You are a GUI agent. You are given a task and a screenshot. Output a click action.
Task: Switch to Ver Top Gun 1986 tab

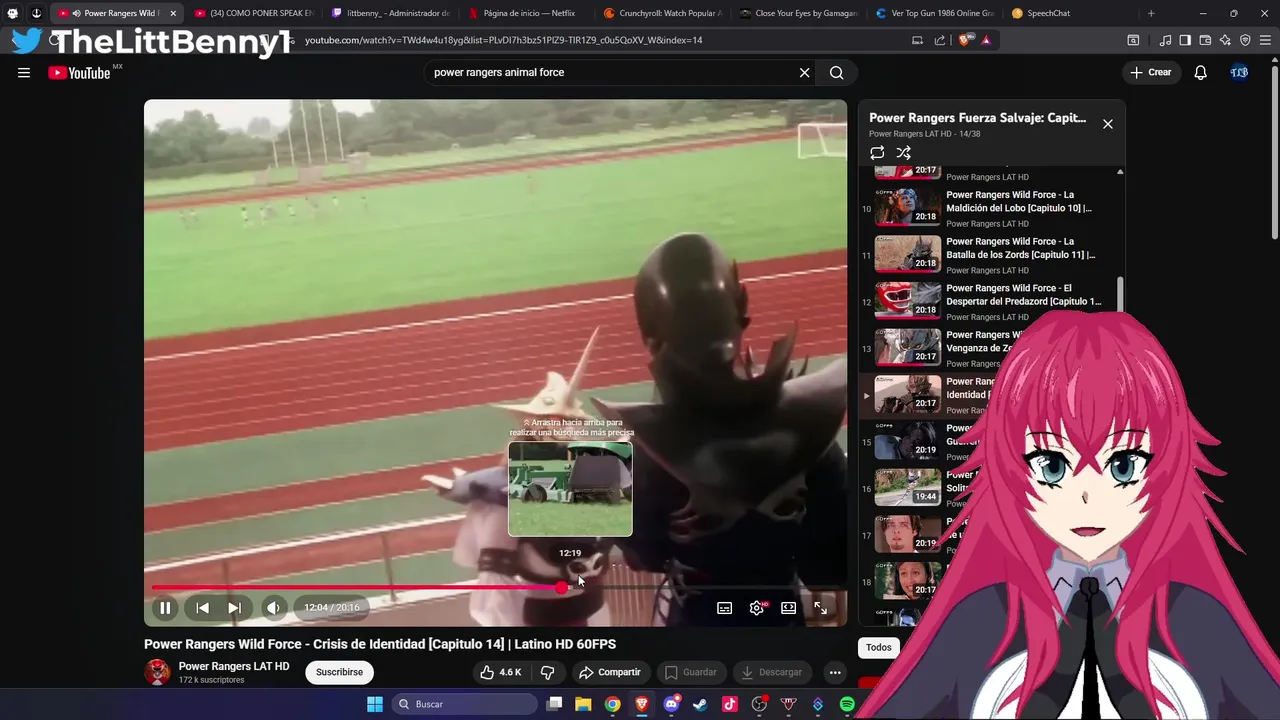[935, 13]
